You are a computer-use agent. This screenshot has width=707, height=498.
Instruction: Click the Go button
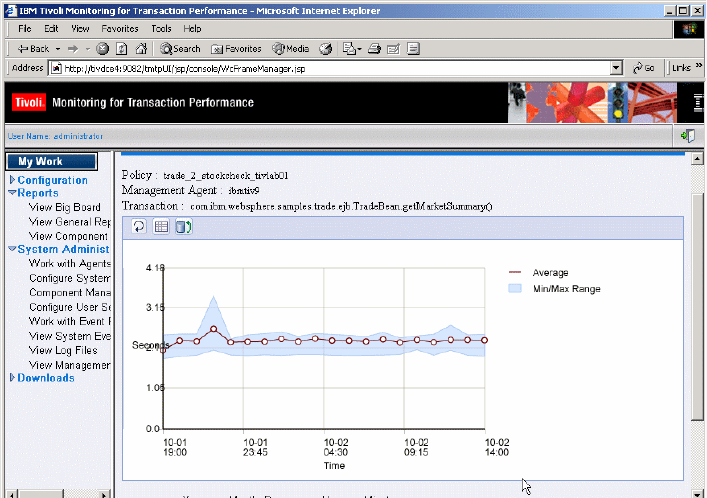click(644, 69)
